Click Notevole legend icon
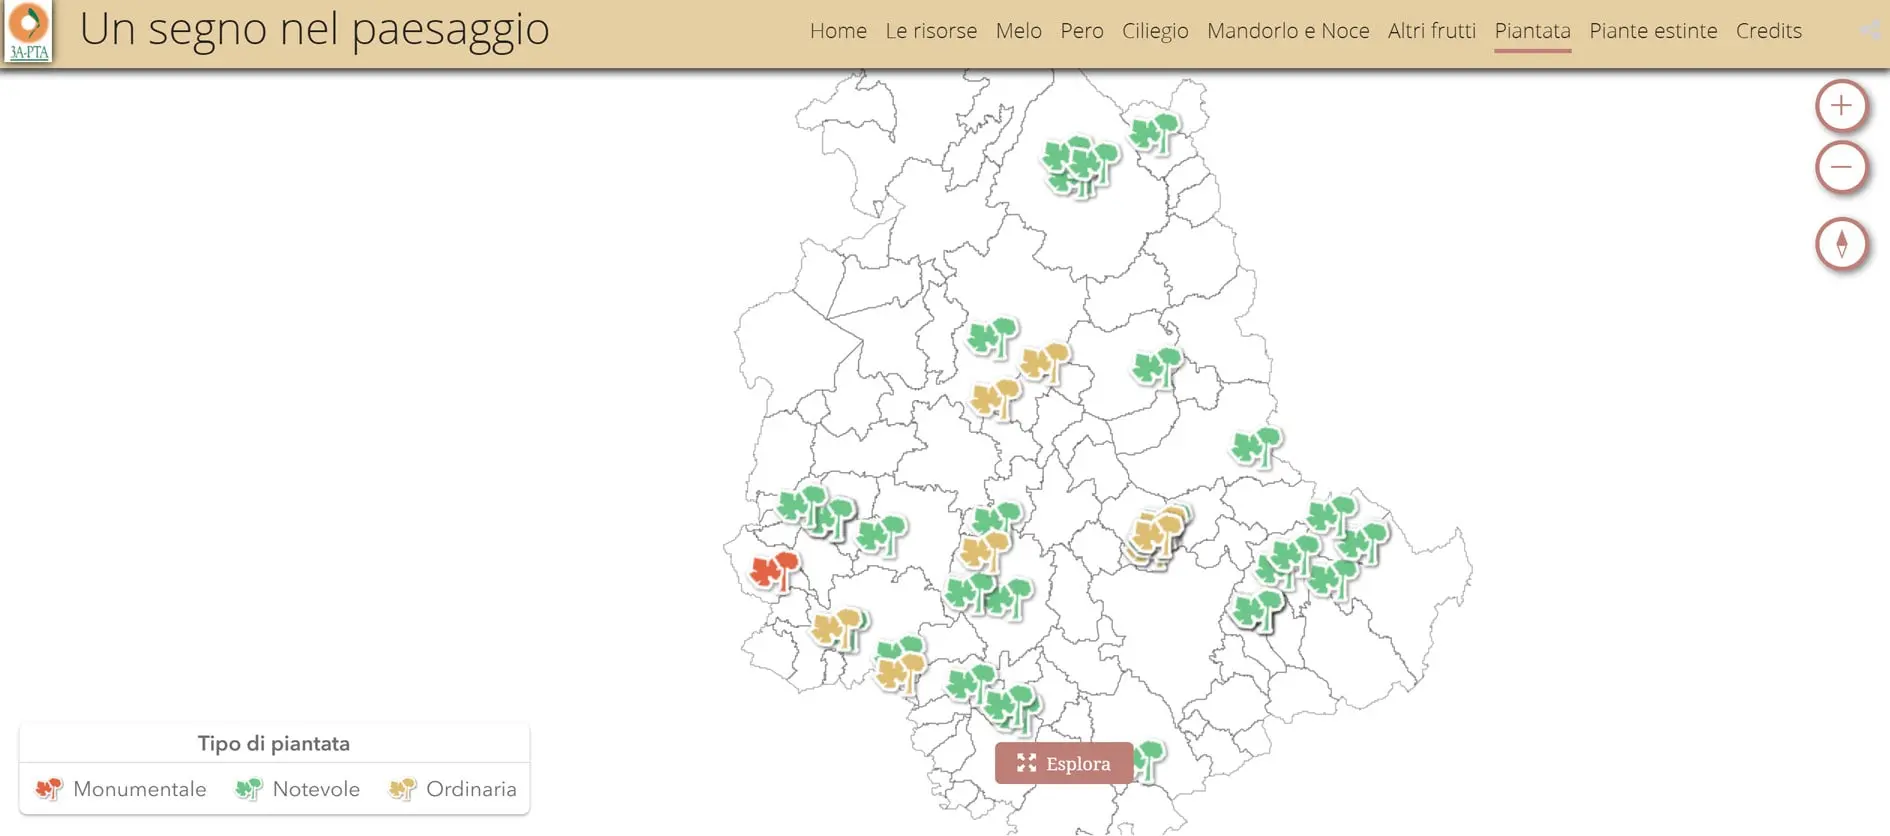Screen dimensions: 1890x836 pos(248,789)
